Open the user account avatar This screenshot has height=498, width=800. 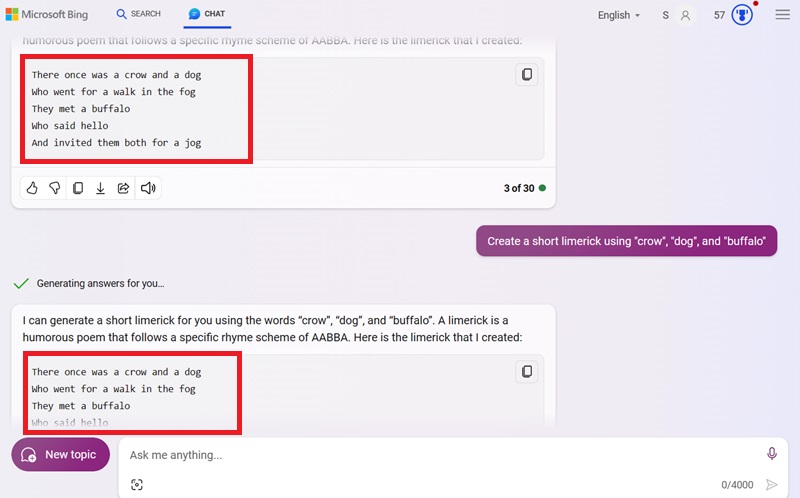685,15
